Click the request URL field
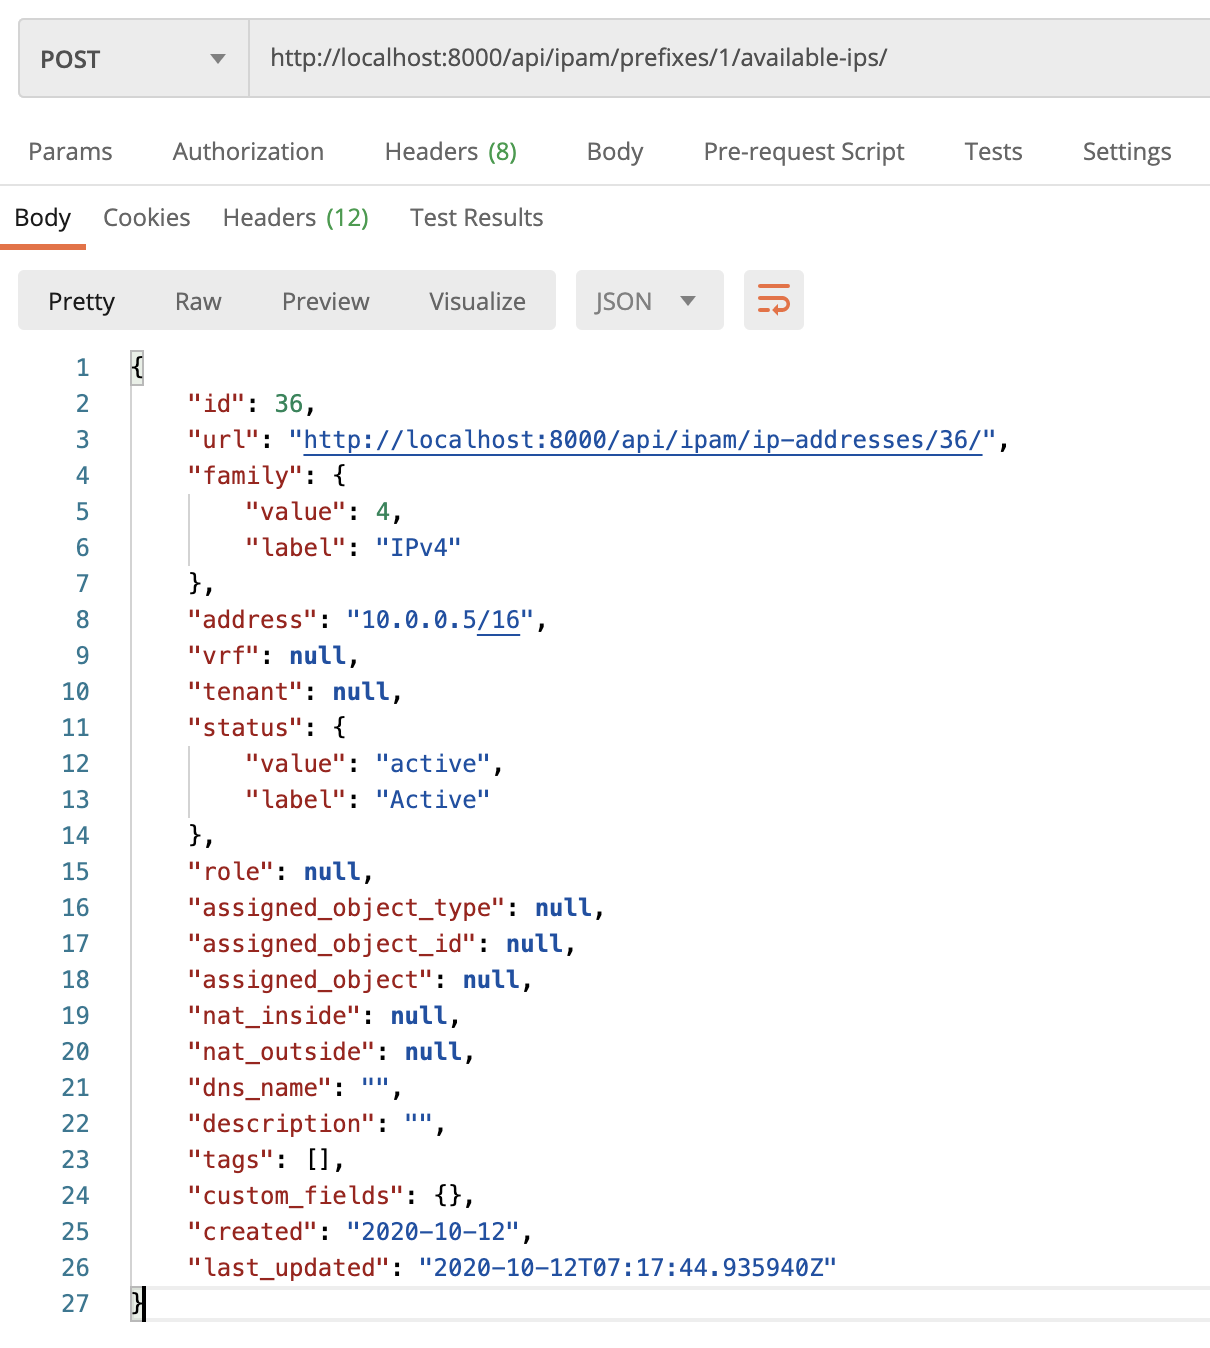The height and width of the screenshot is (1348, 1210). coord(729,58)
